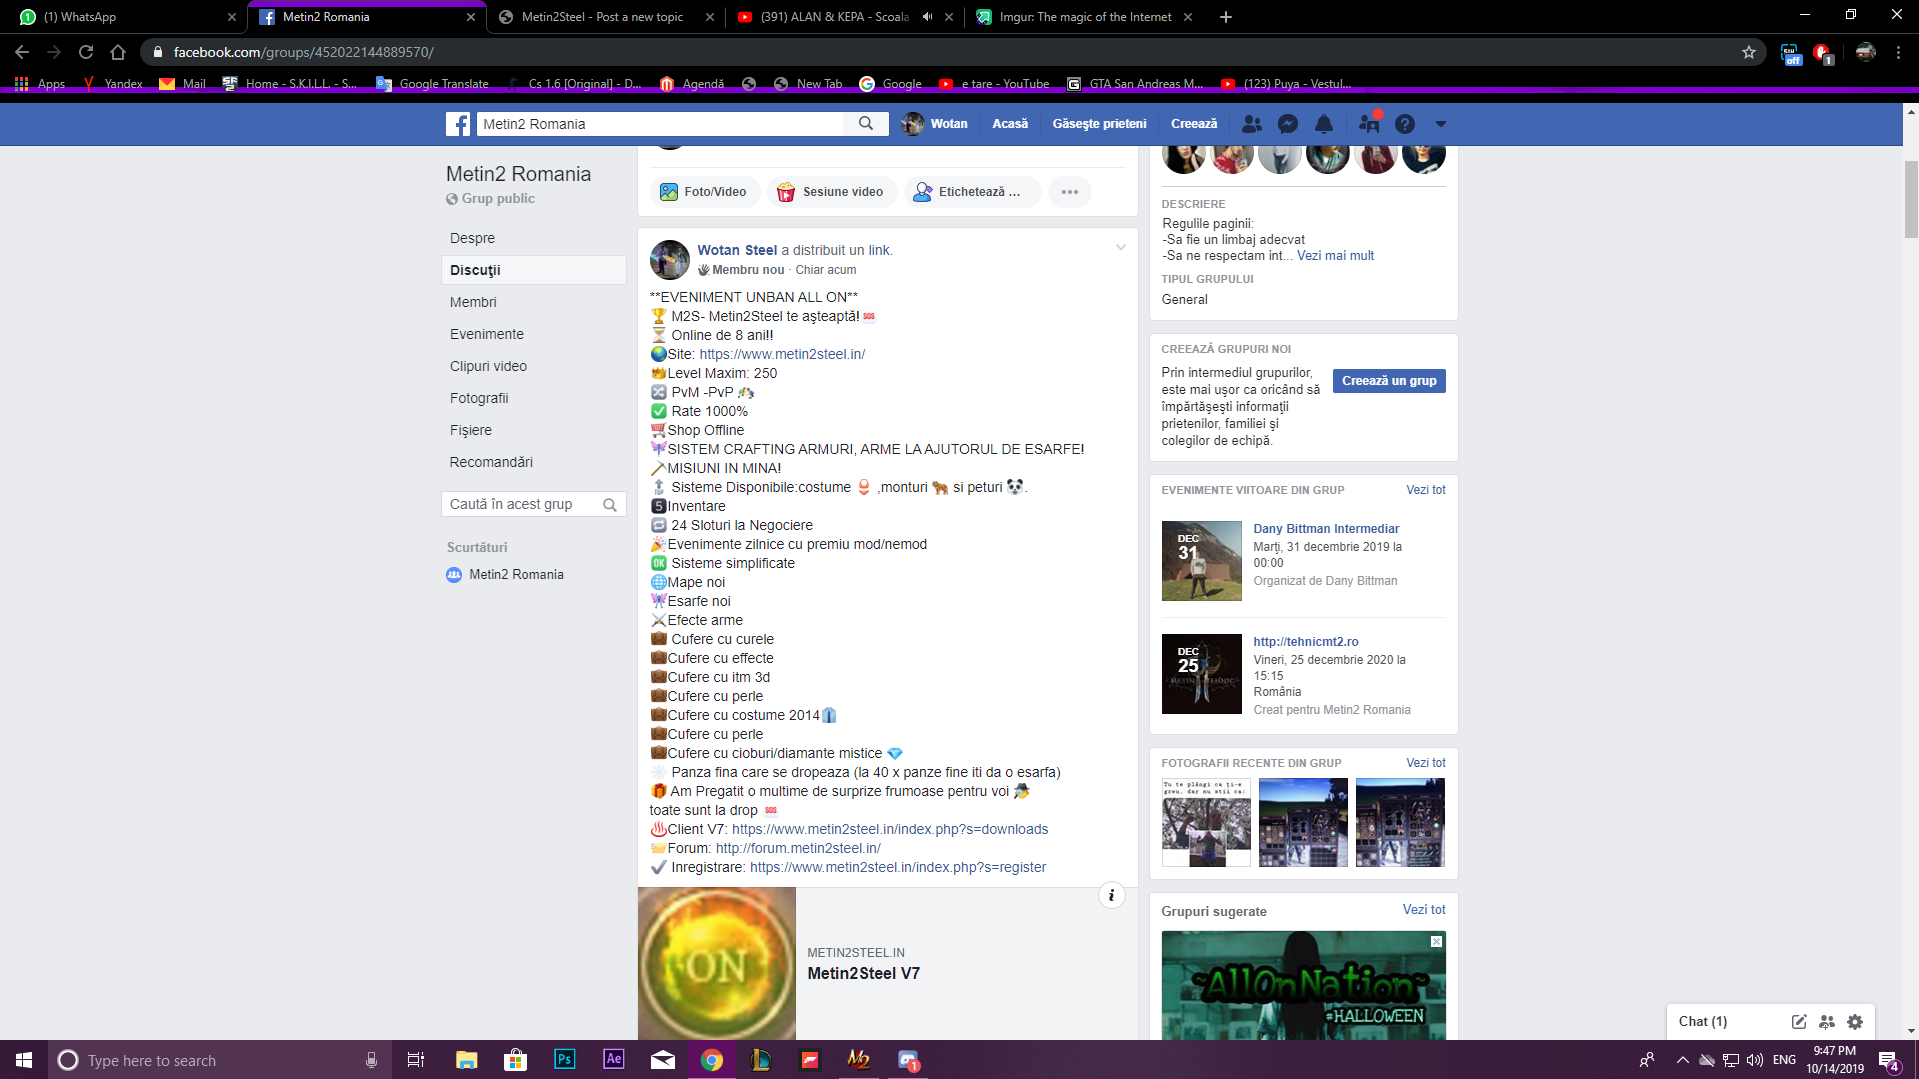The image size is (1919, 1079).
Task: Click the search magnifier in Facebook bar
Action: pyautogui.click(x=866, y=124)
